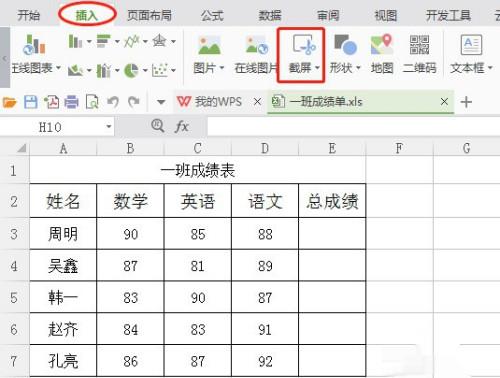Insert a stock/combo chart icon
The height and width of the screenshot is (378, 500).
103,70
